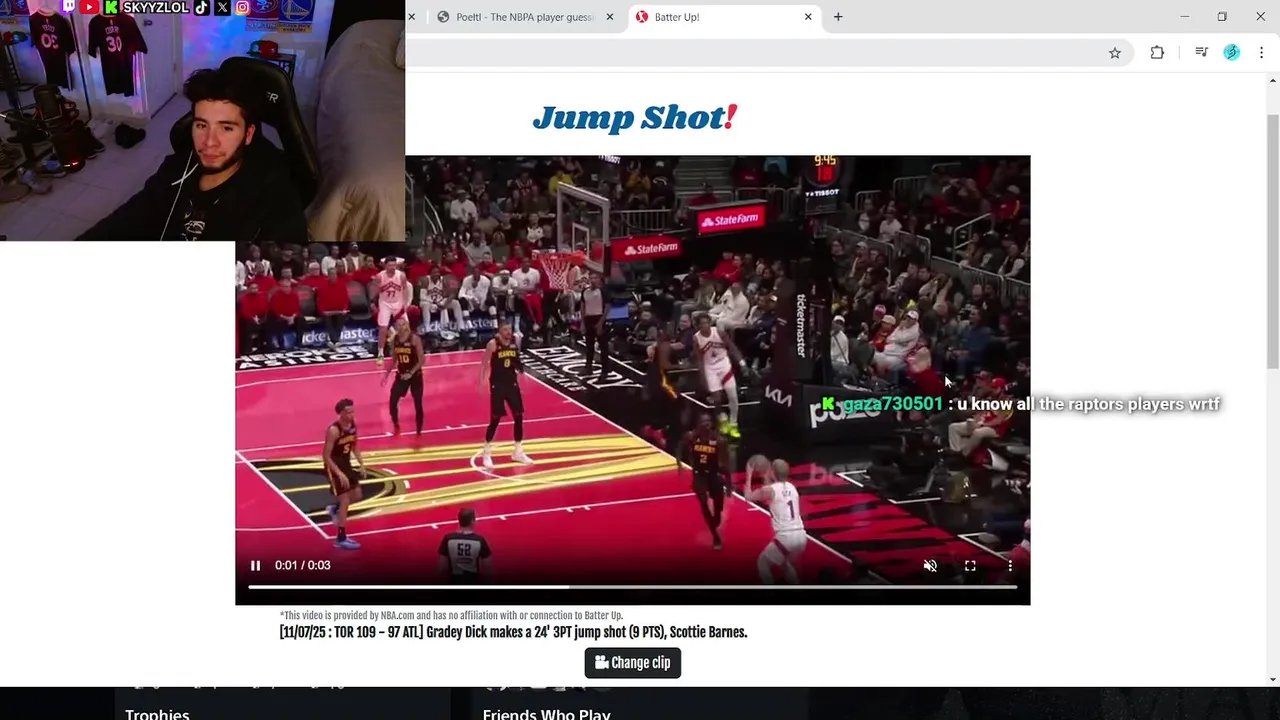Image resolution: width=1280 pixels, height=720 pixels.
Task: Click the Change clip button
Action: pos(633,663)
